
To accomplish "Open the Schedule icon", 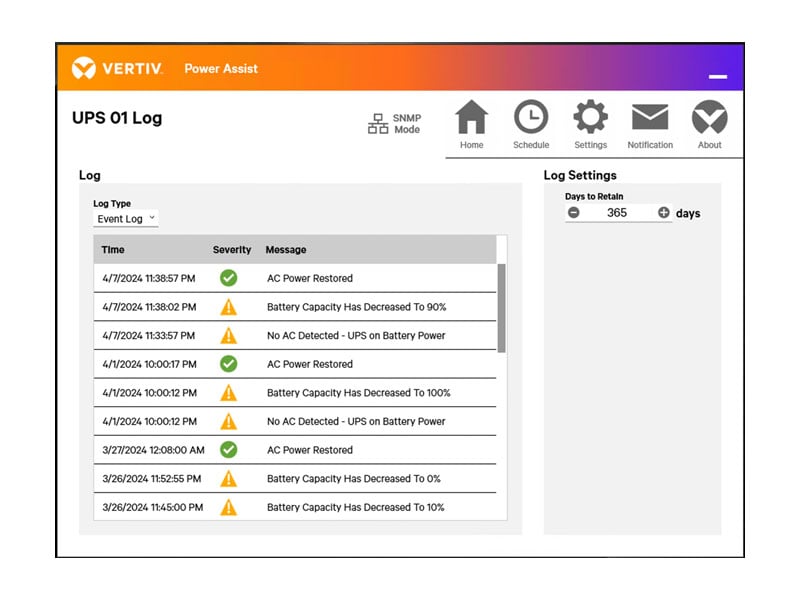I will 530,119.
